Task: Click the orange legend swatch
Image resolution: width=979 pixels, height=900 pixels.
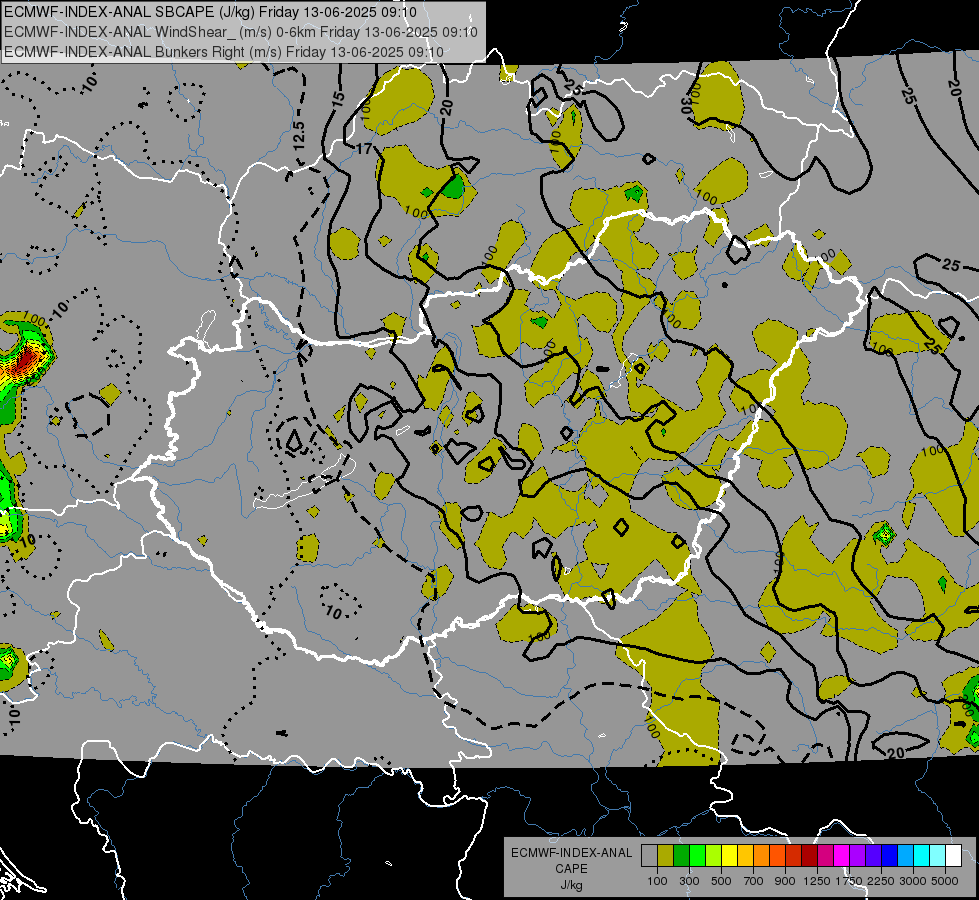Action: [x=762, y=856]
